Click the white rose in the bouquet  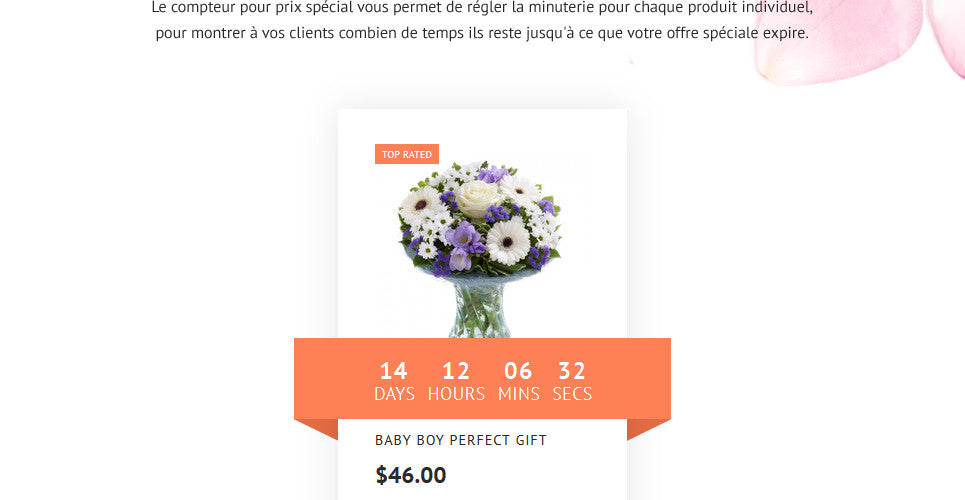tap(478, 198)
